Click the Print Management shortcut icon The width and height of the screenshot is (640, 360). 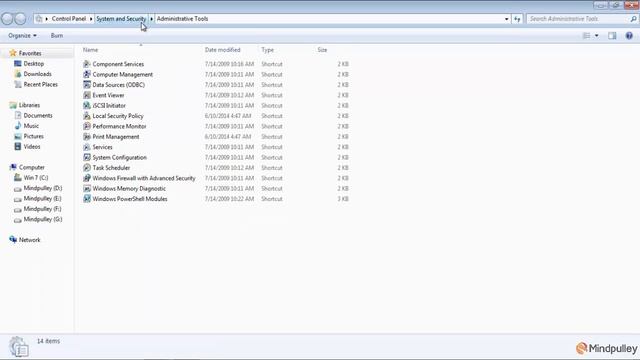[x=87, y=137]
